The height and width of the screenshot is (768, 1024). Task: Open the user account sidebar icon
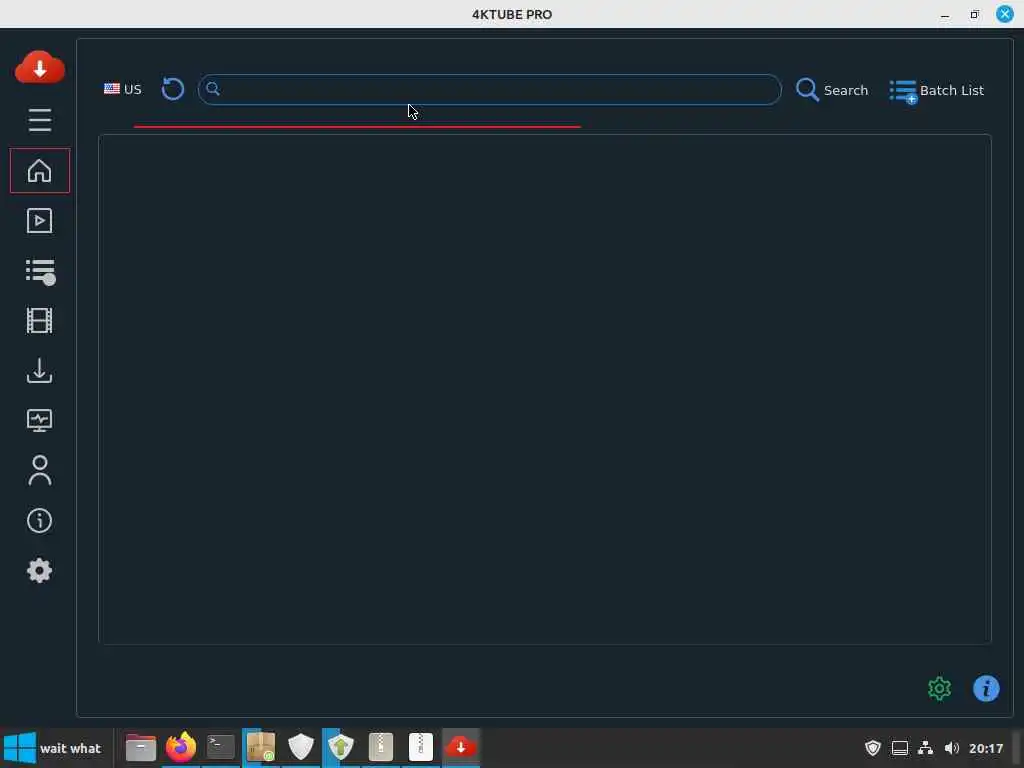[x=40, y=470]
